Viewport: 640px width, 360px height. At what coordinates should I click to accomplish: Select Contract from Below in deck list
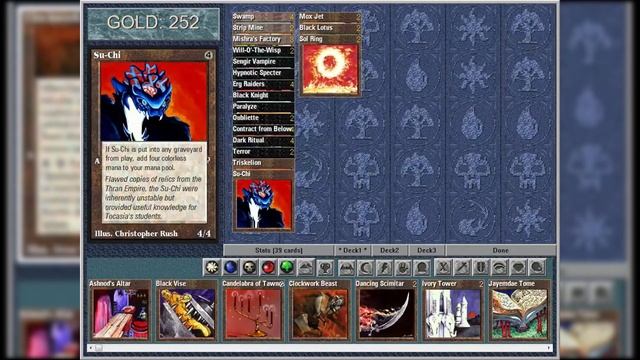point(263,129)
